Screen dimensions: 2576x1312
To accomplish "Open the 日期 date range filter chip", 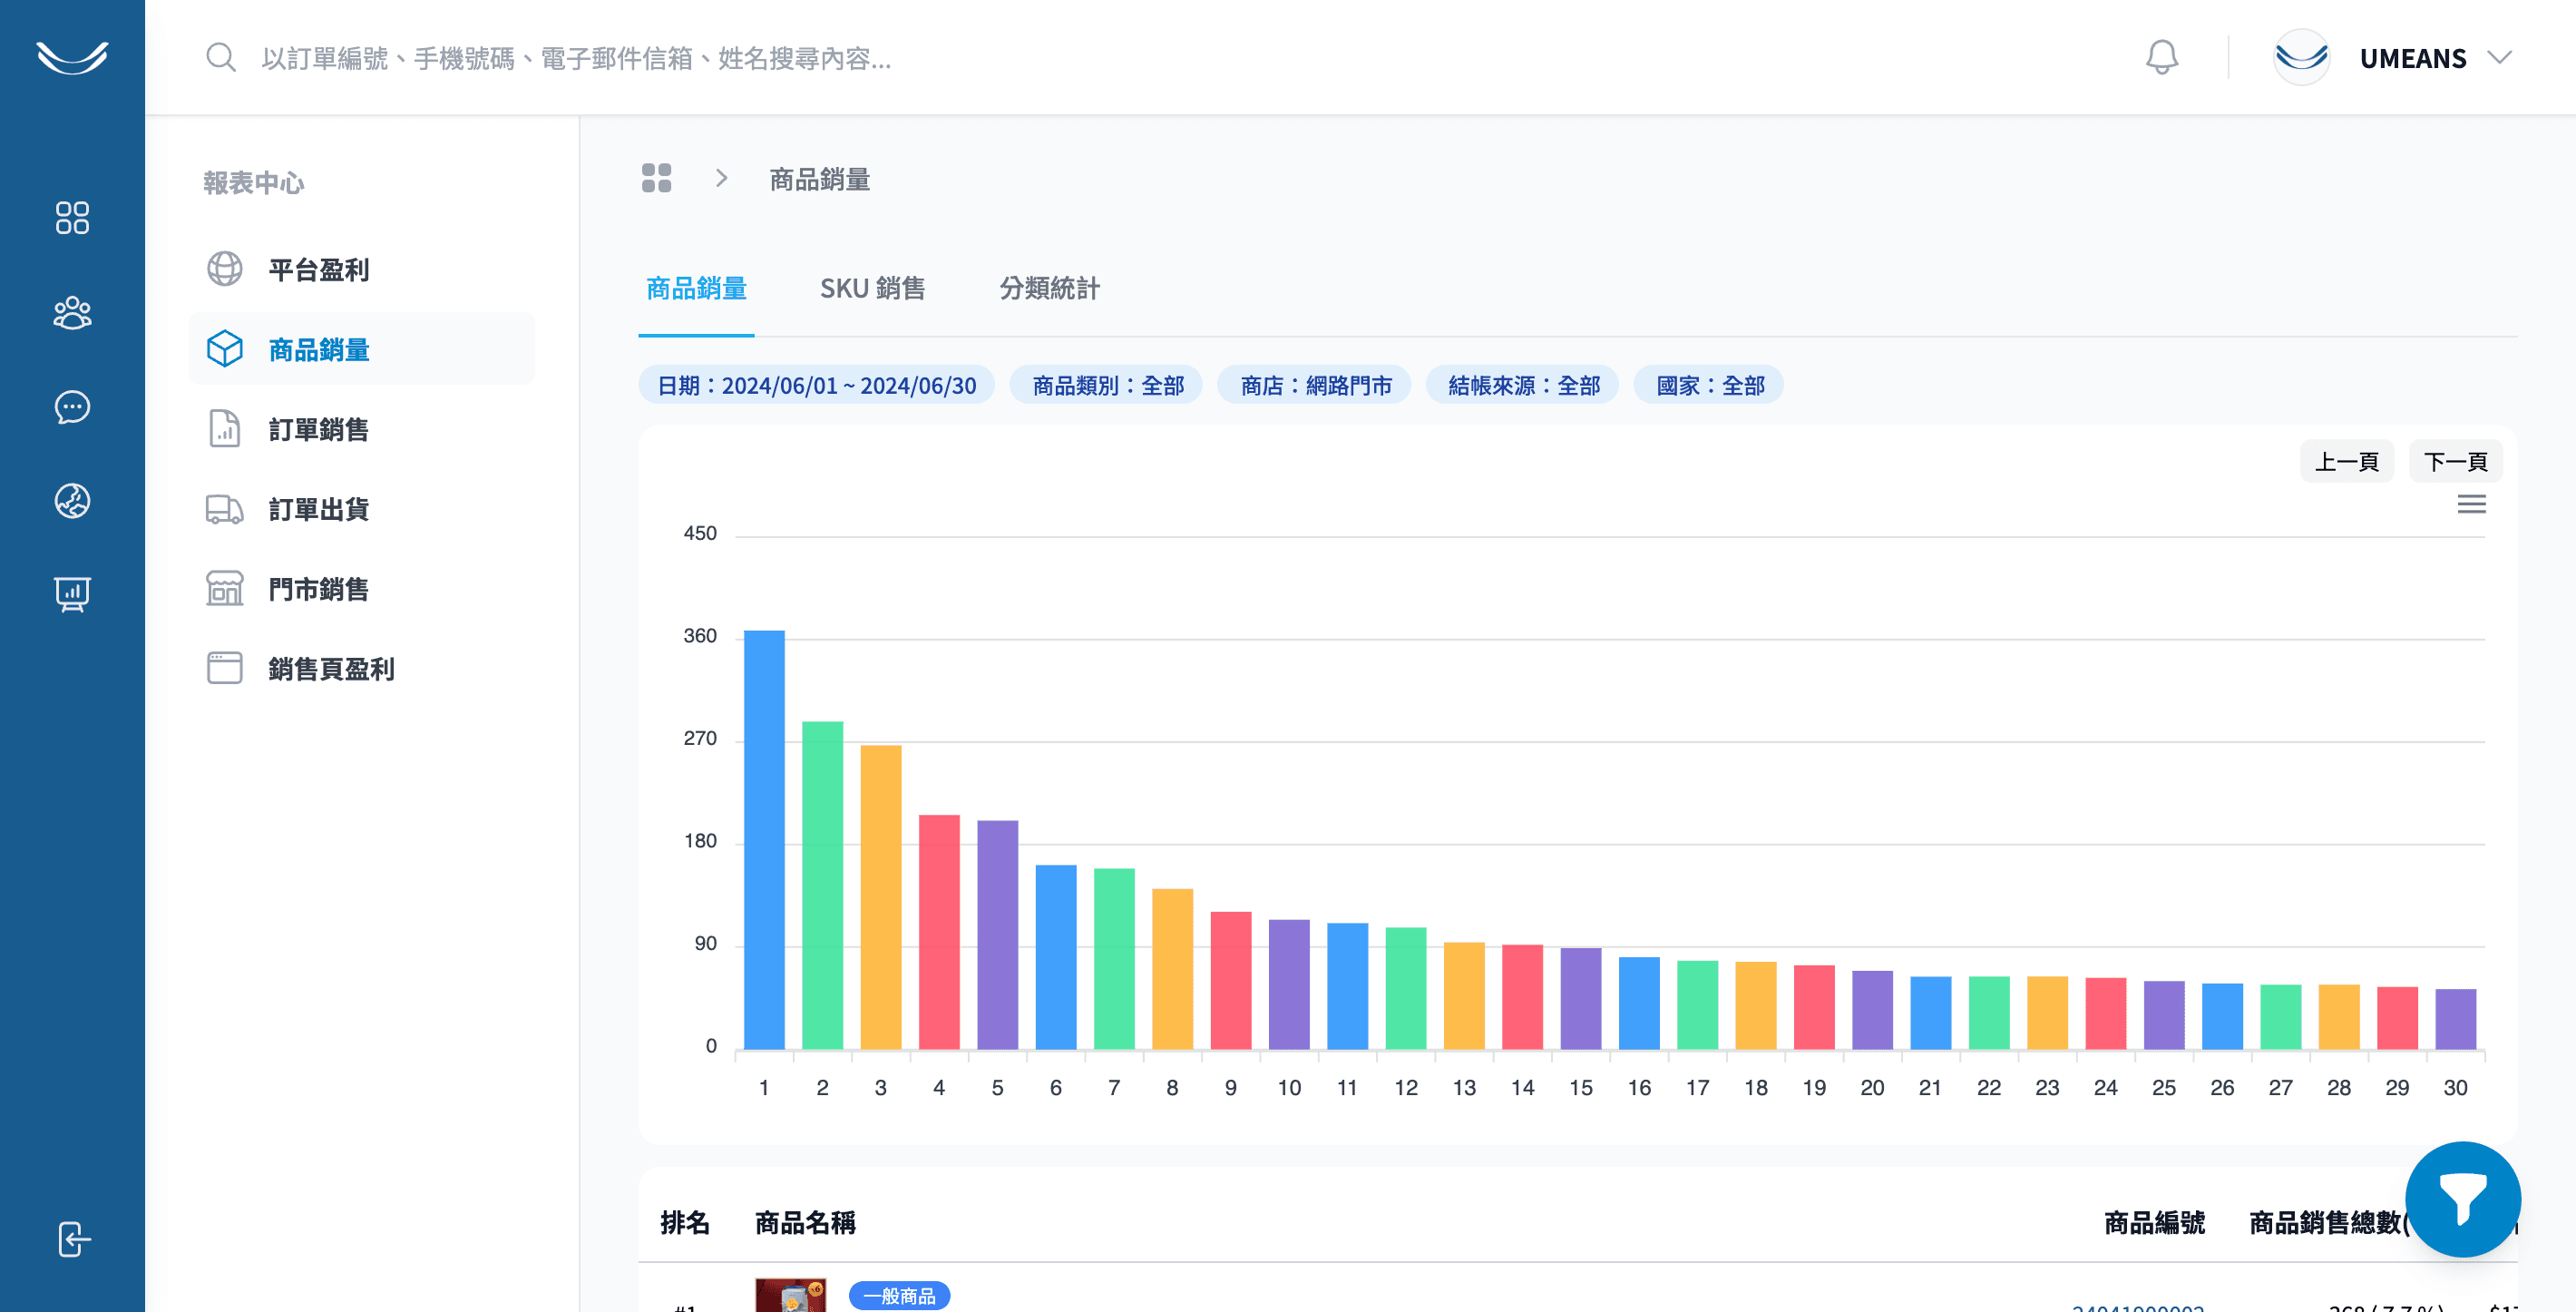I will (x=816, y=385).
